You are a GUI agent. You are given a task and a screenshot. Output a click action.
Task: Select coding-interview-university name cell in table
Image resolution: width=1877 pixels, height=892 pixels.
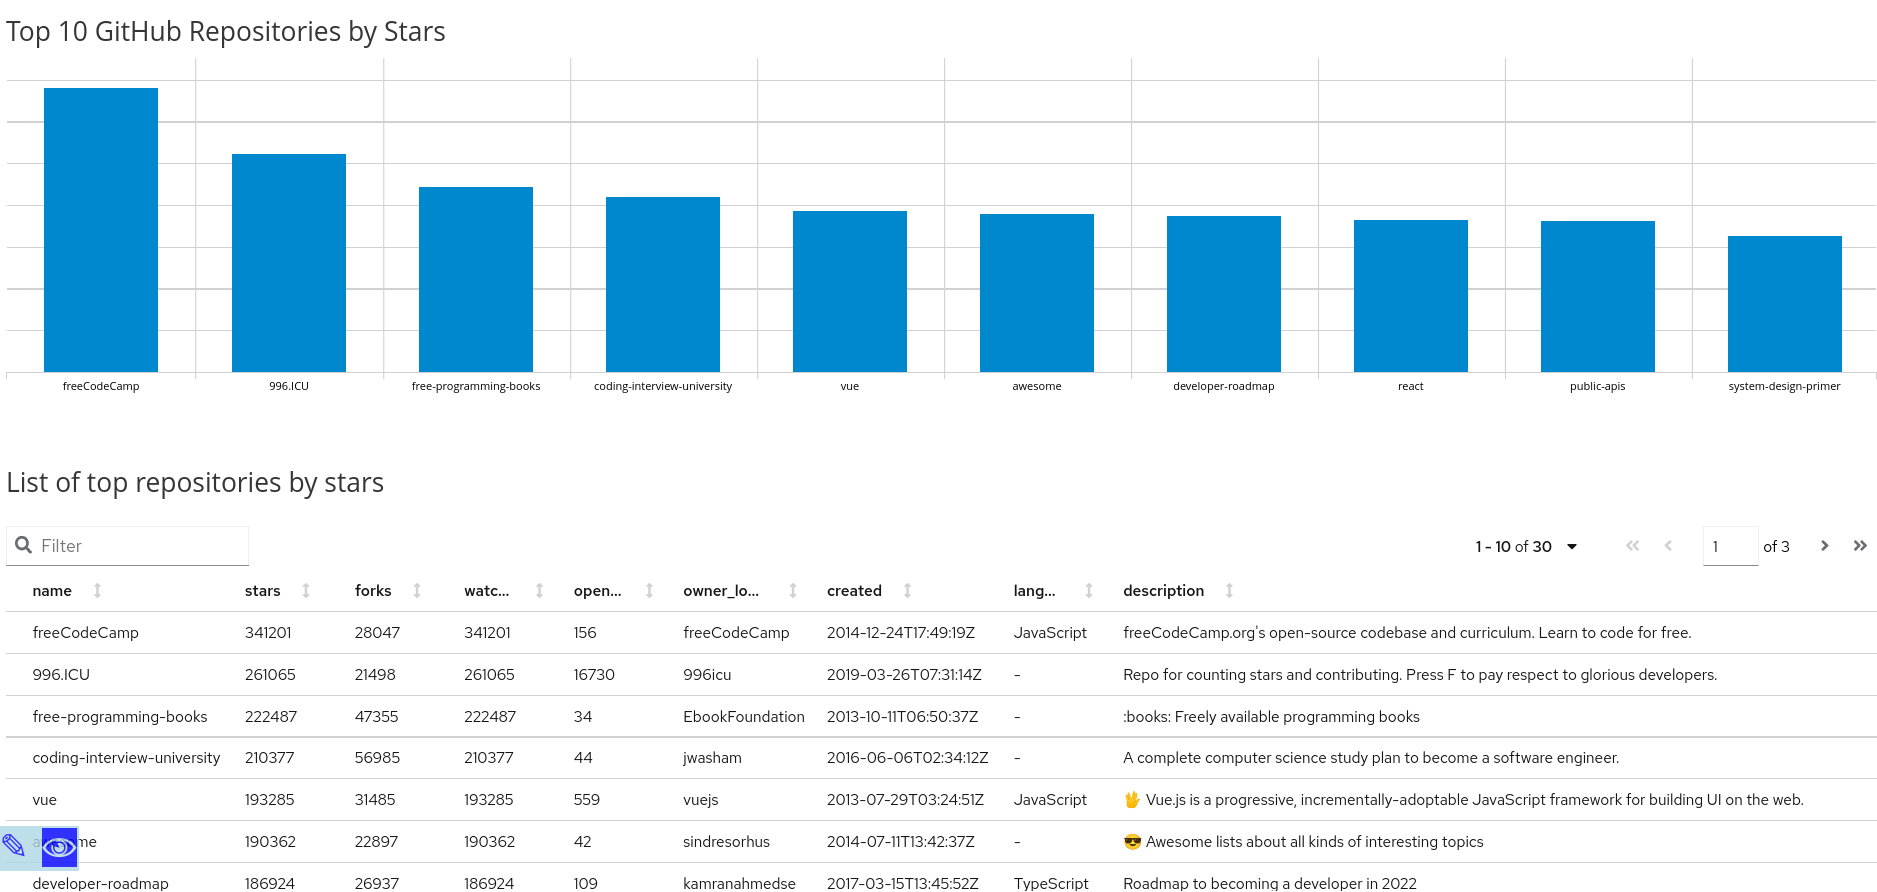click(x=126, y=758)
